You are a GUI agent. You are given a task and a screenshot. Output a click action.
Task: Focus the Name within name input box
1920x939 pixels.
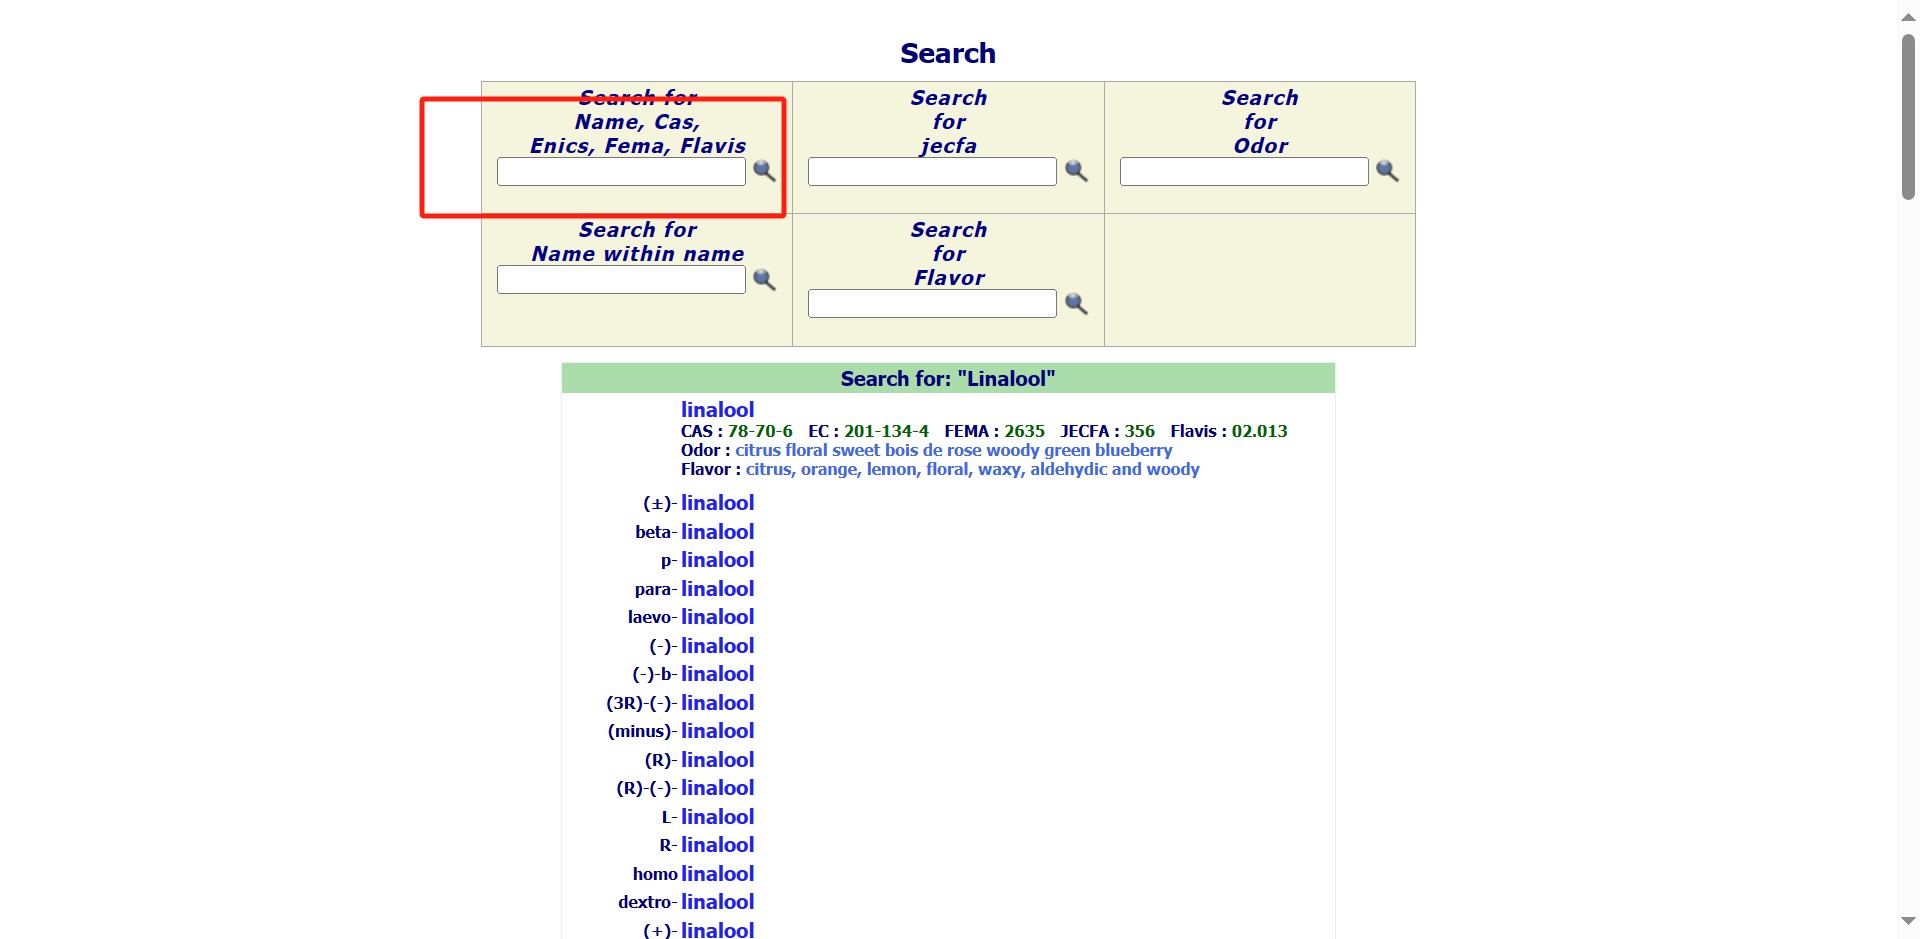(x=621, y=280)
